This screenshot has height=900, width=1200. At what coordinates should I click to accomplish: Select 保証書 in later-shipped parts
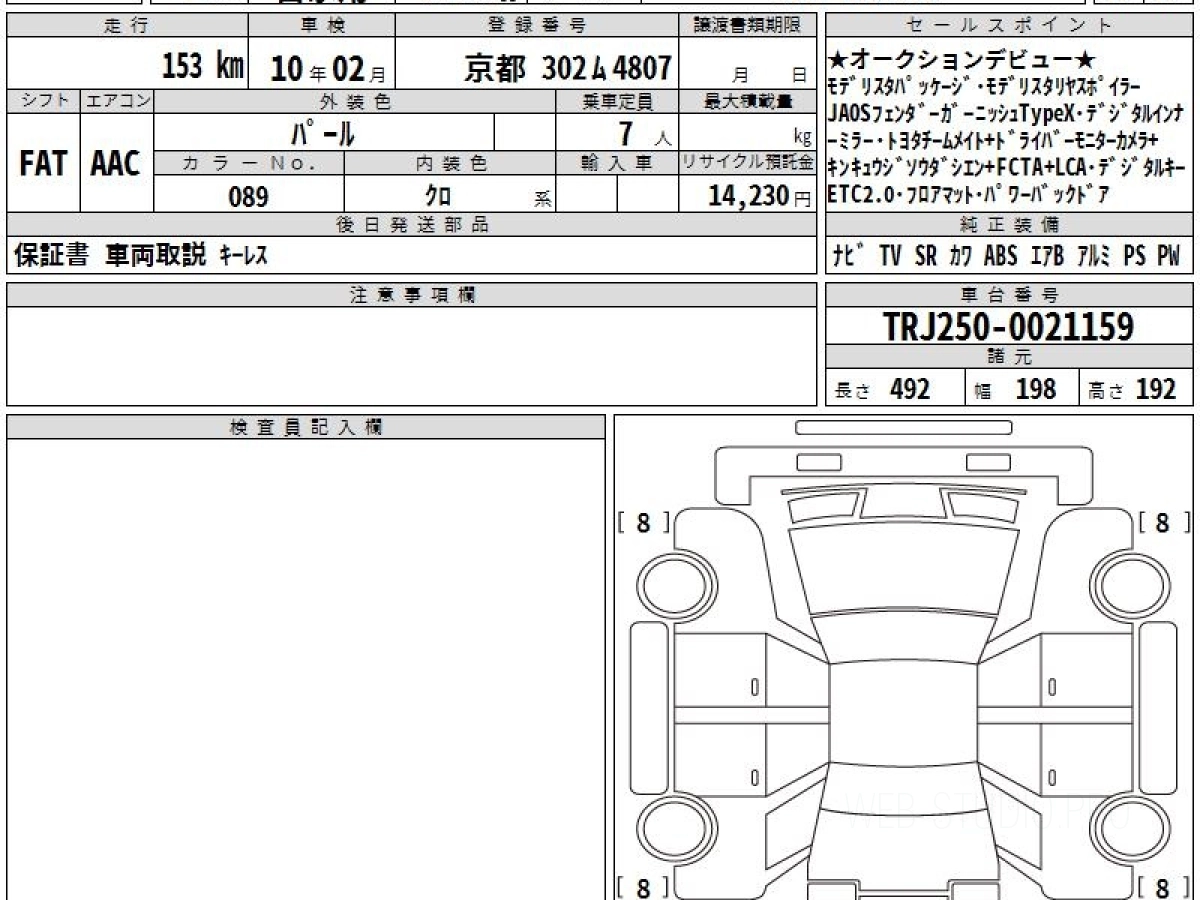[x=51, y=256]
